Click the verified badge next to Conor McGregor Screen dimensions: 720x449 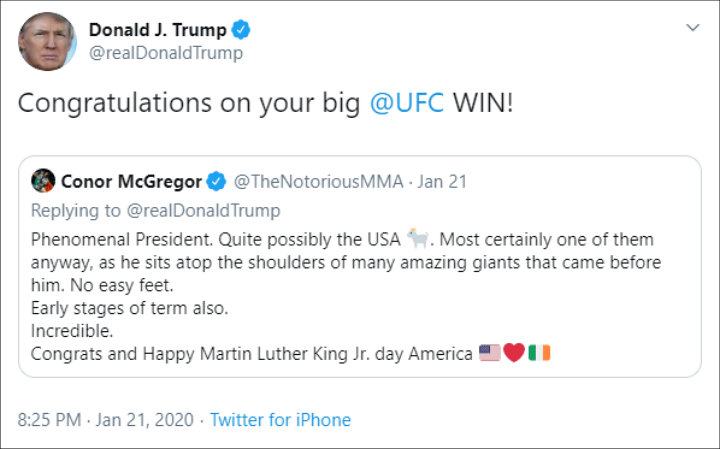216,181
